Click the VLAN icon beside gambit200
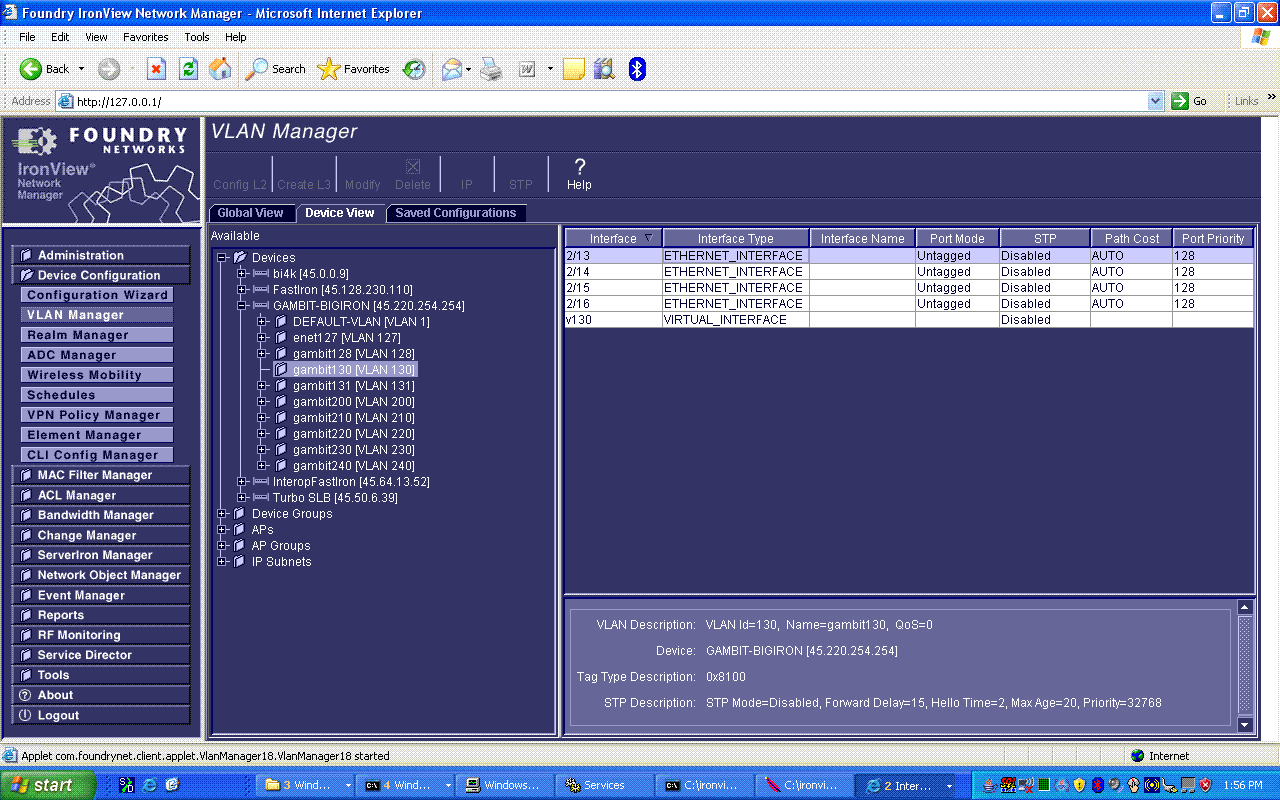Image resolution: width=1280 pixels, height=800 pixels. pyautogui.click(x=281, y=402)
